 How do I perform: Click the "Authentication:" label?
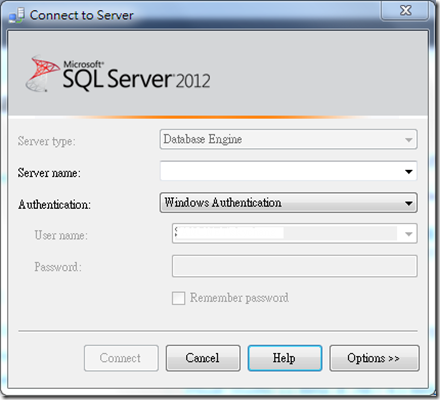pos(54,204)
